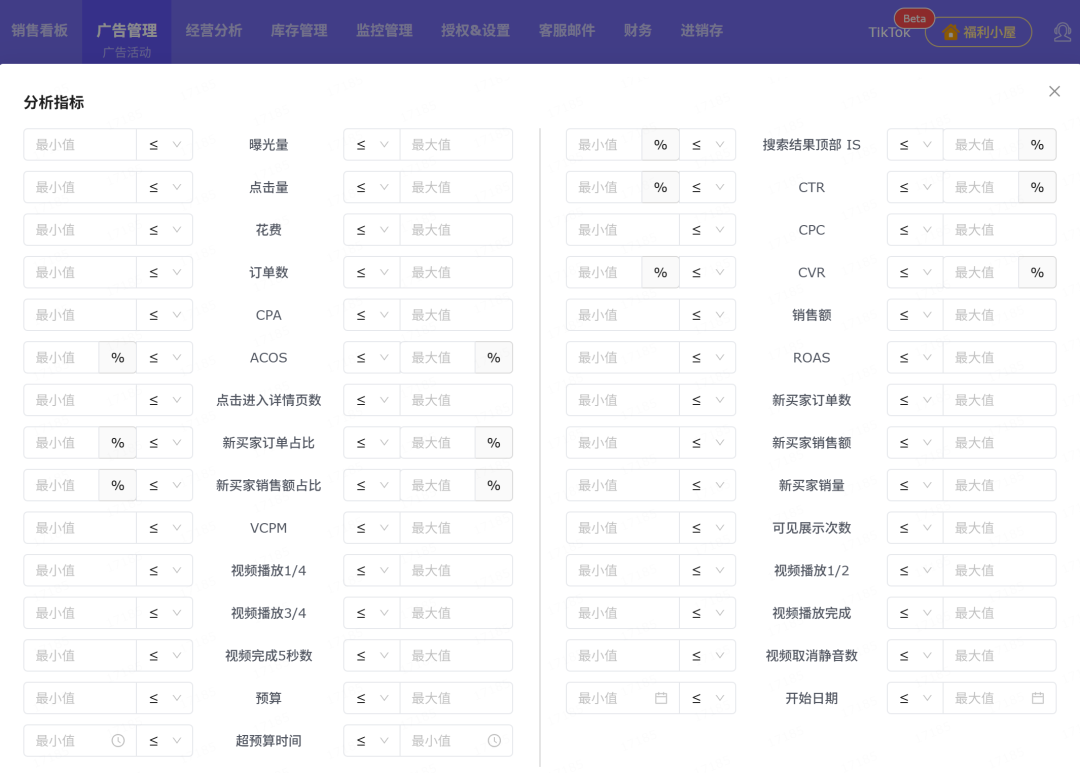Expand the left operator dropdown for CTR

[707, 187]
